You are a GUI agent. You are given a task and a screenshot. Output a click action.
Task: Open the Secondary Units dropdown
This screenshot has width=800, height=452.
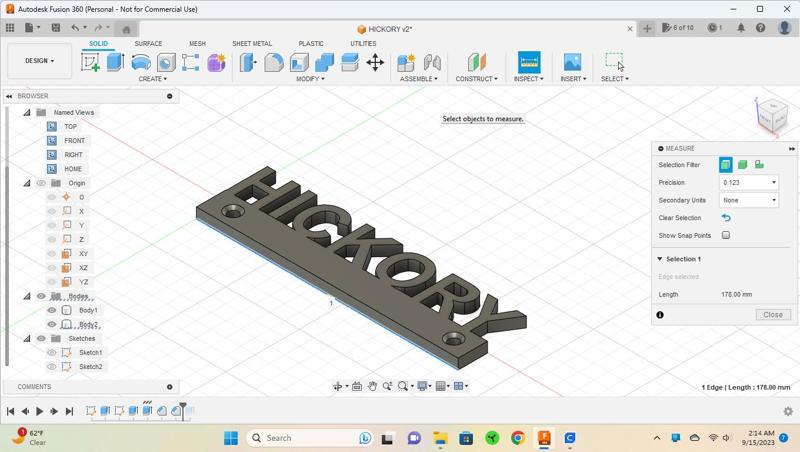pos(748,200)
